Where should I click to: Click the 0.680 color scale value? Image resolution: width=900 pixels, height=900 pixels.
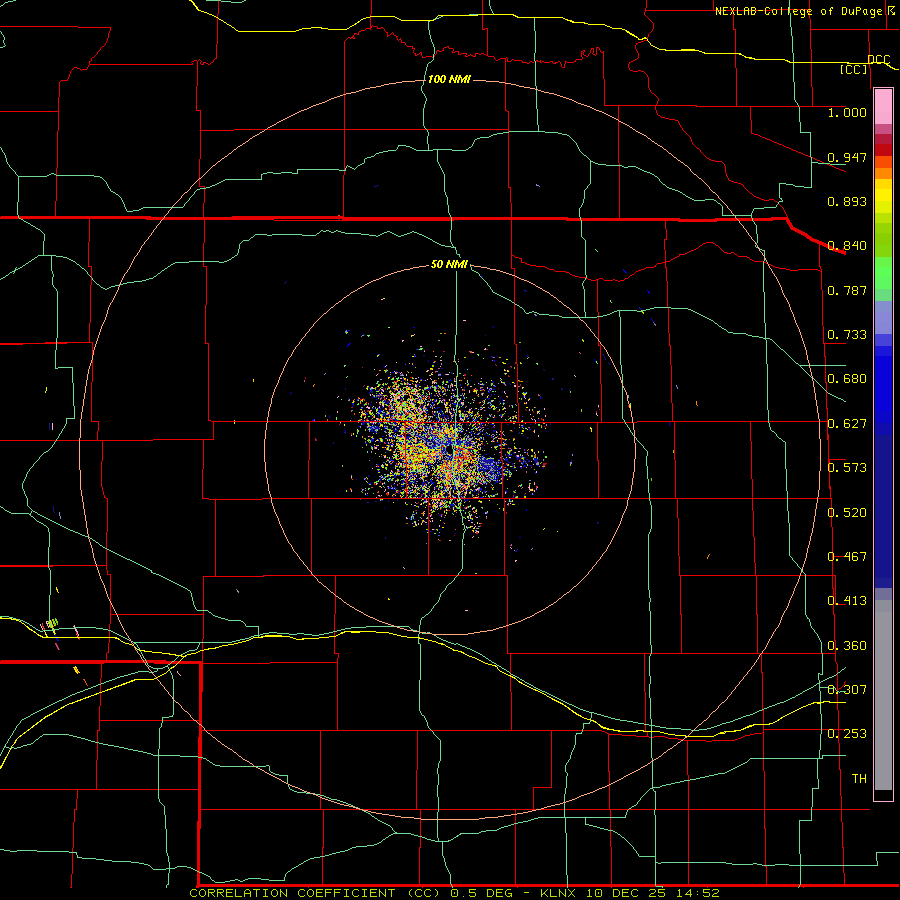(847, 379)
